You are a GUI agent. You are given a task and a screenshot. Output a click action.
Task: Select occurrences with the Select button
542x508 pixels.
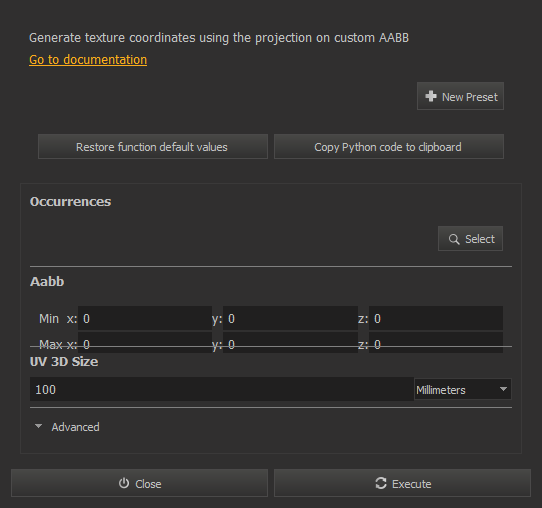coord(470,238)
